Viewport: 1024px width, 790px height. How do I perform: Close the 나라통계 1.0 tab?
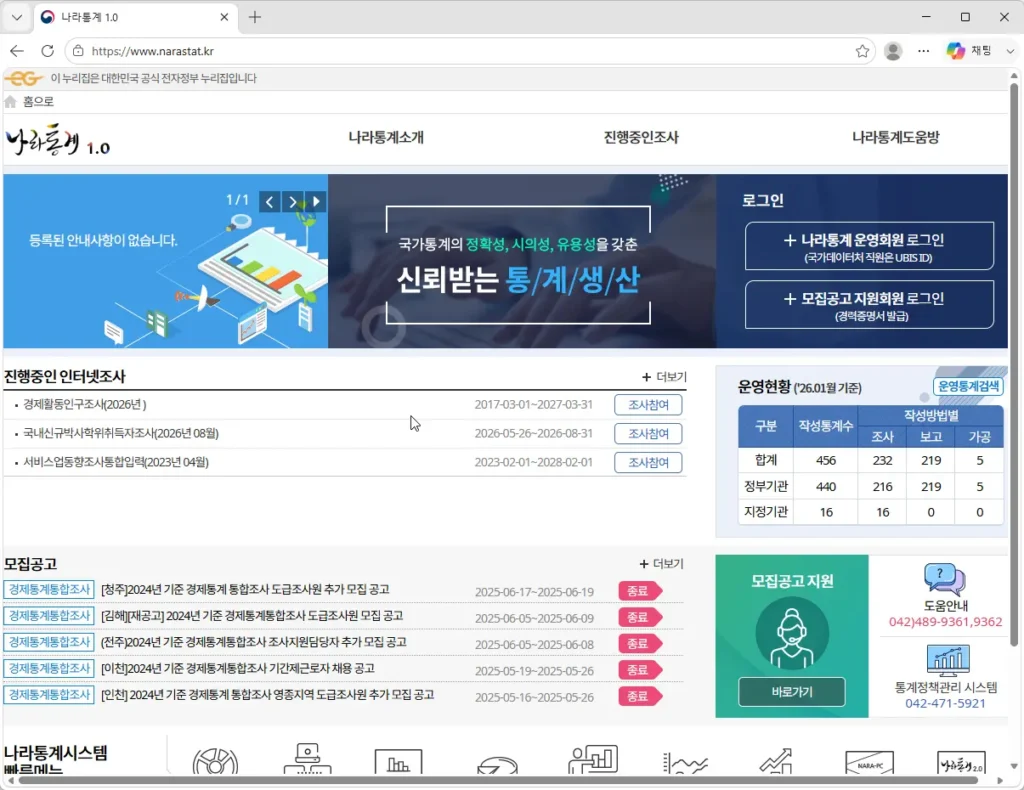[x=224, y=18]
